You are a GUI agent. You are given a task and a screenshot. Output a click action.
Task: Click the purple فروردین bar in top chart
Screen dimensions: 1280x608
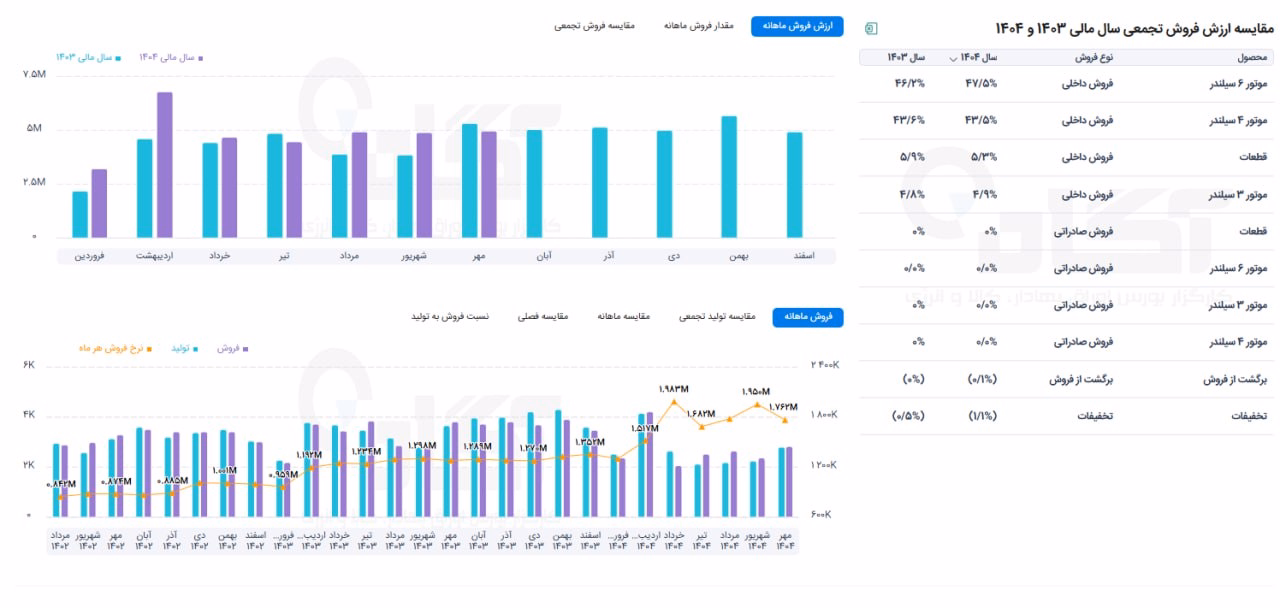click(99, 204)
